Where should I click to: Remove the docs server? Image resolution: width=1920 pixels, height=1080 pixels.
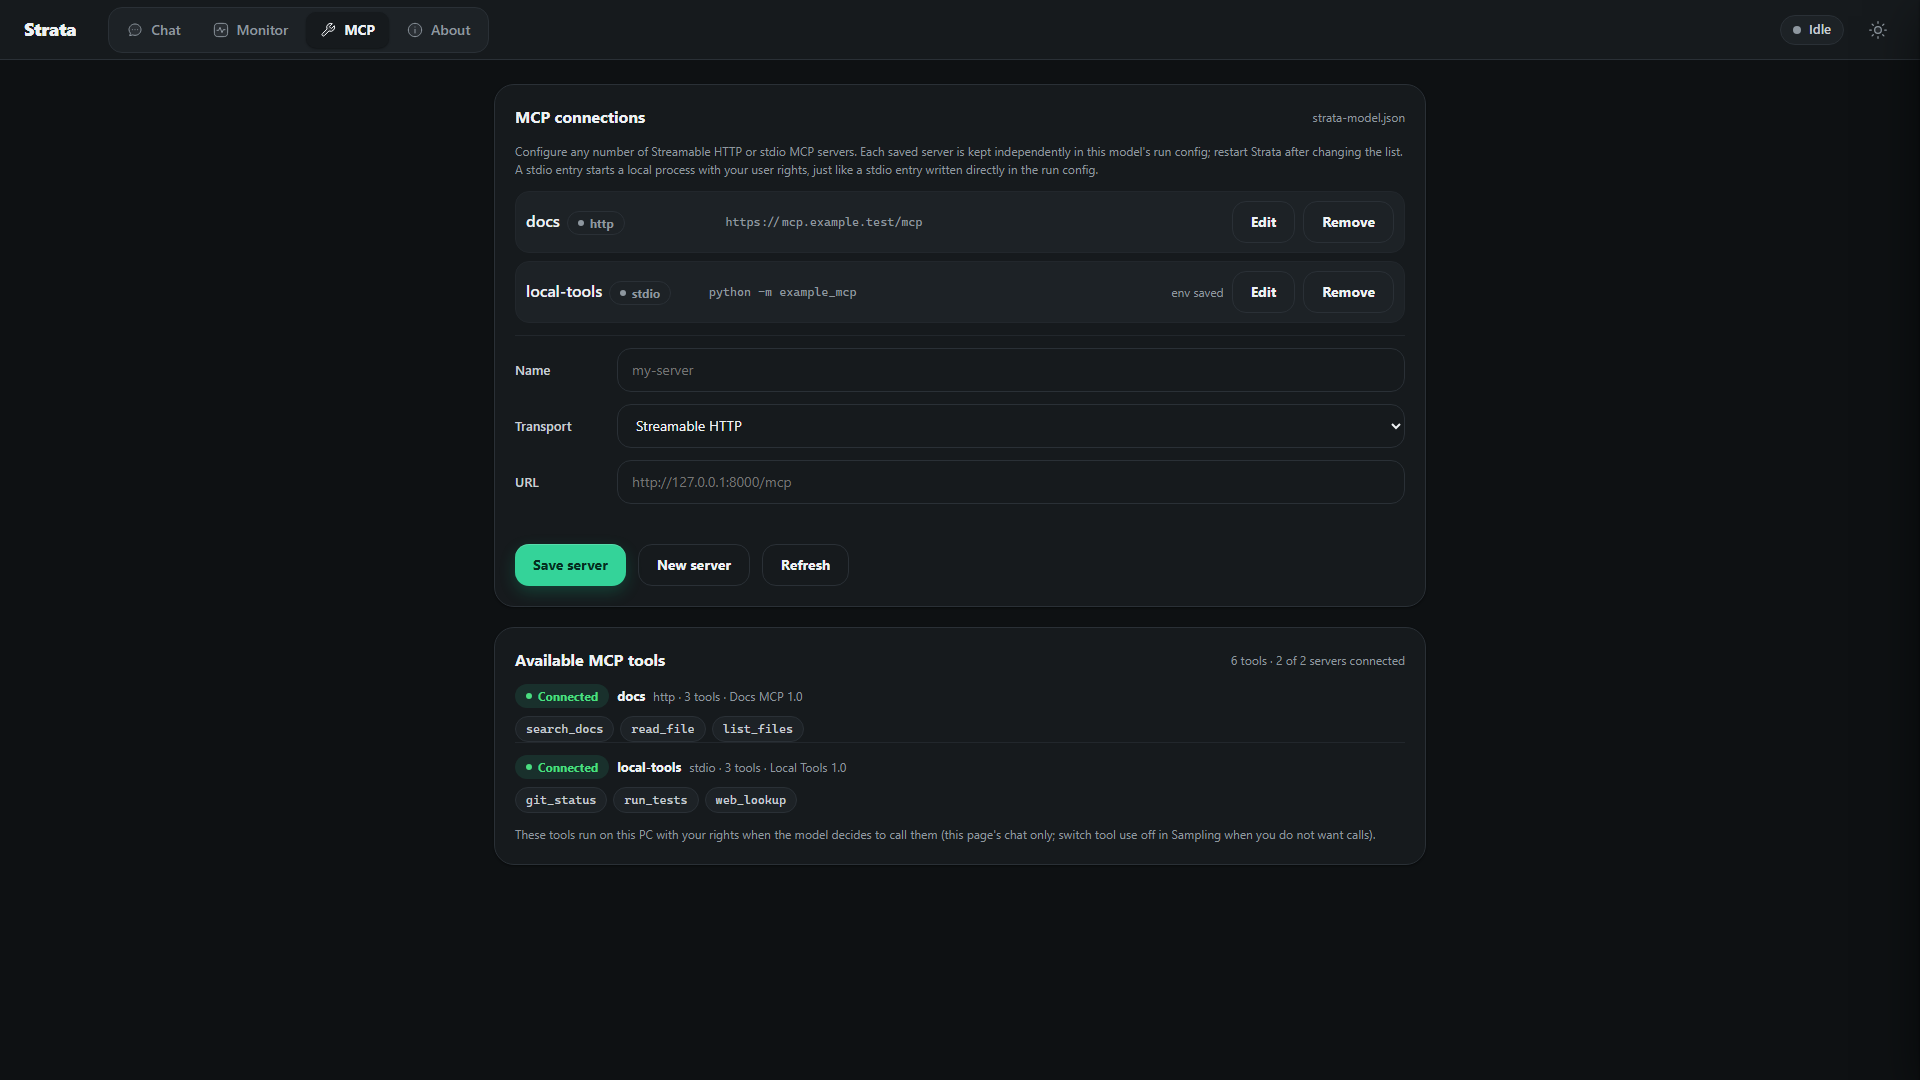1348,222
